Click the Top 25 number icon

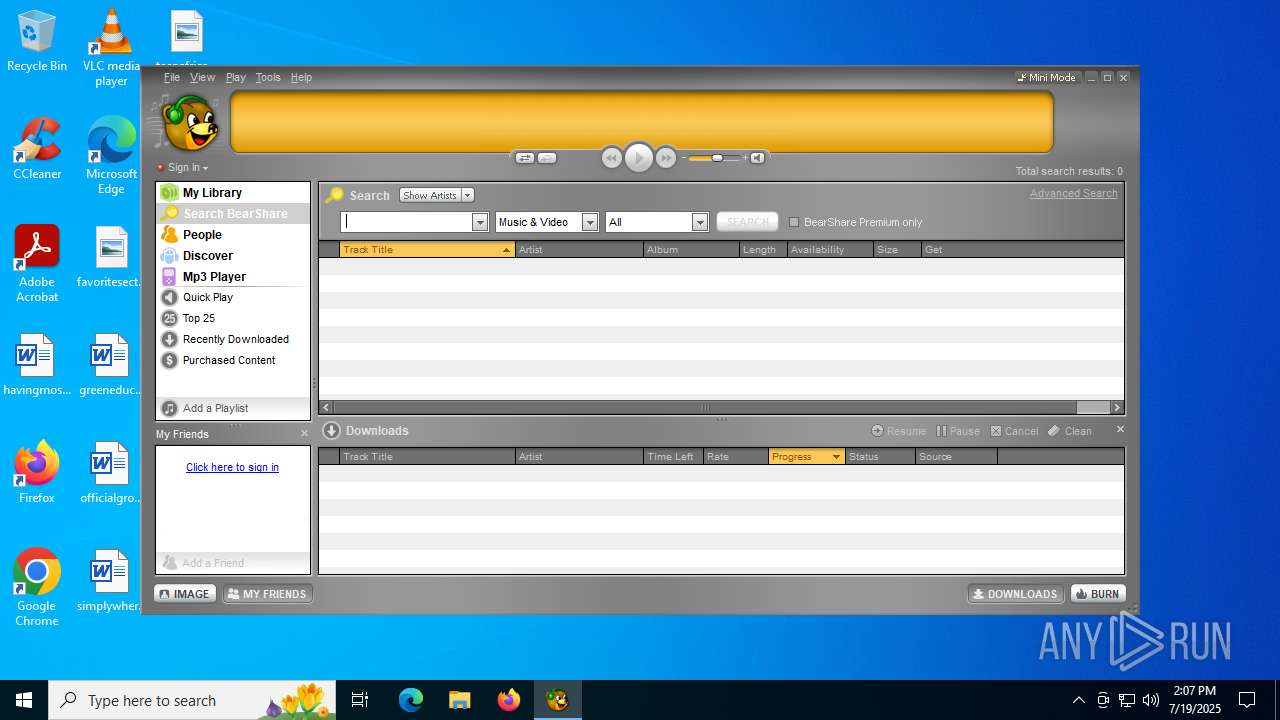click(169, 318)
